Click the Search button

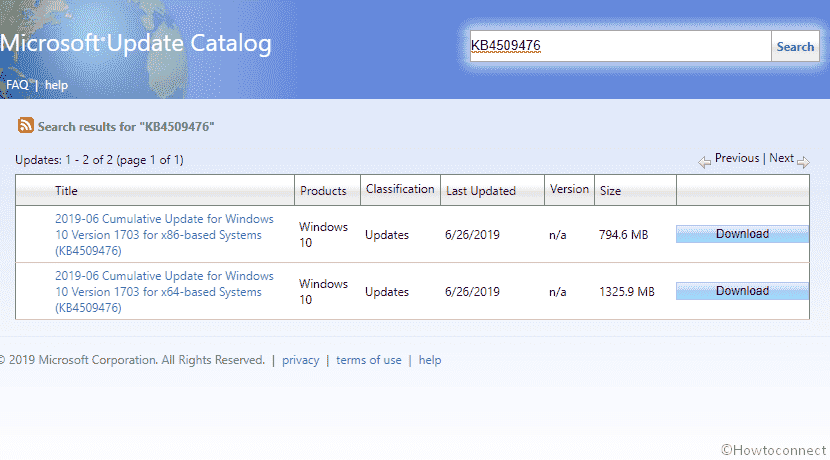click(795, 47)
